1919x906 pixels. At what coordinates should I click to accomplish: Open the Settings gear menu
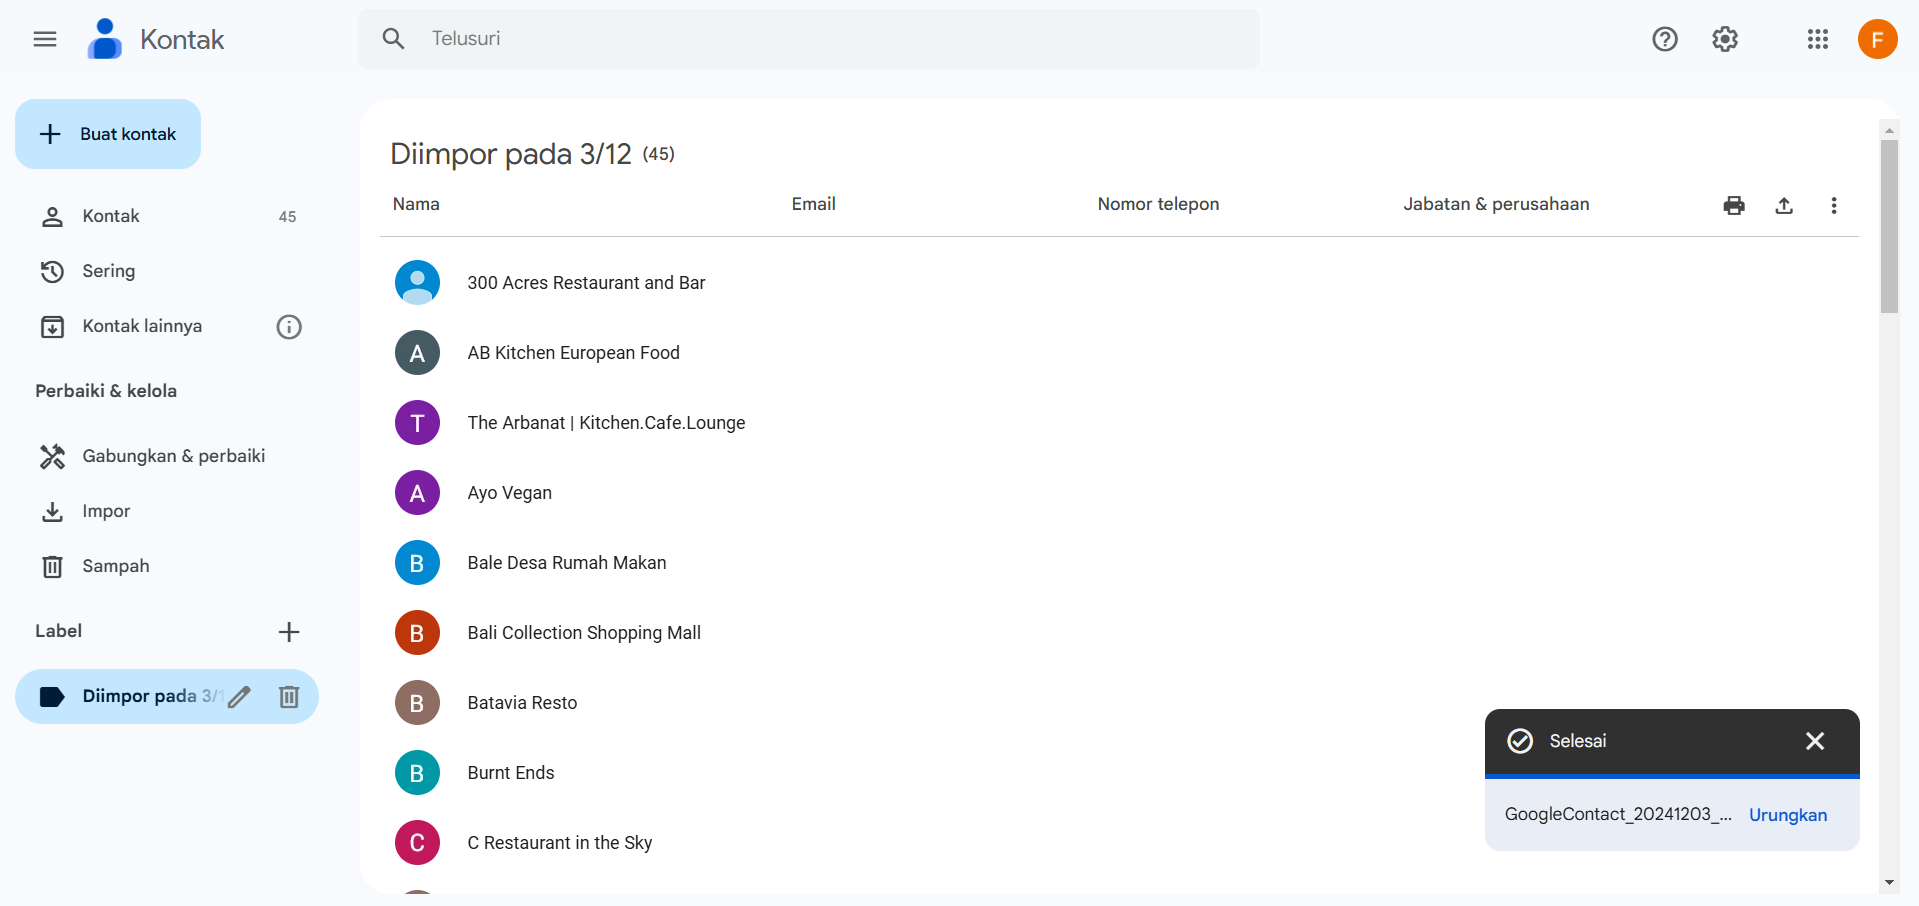[1725, 39]
